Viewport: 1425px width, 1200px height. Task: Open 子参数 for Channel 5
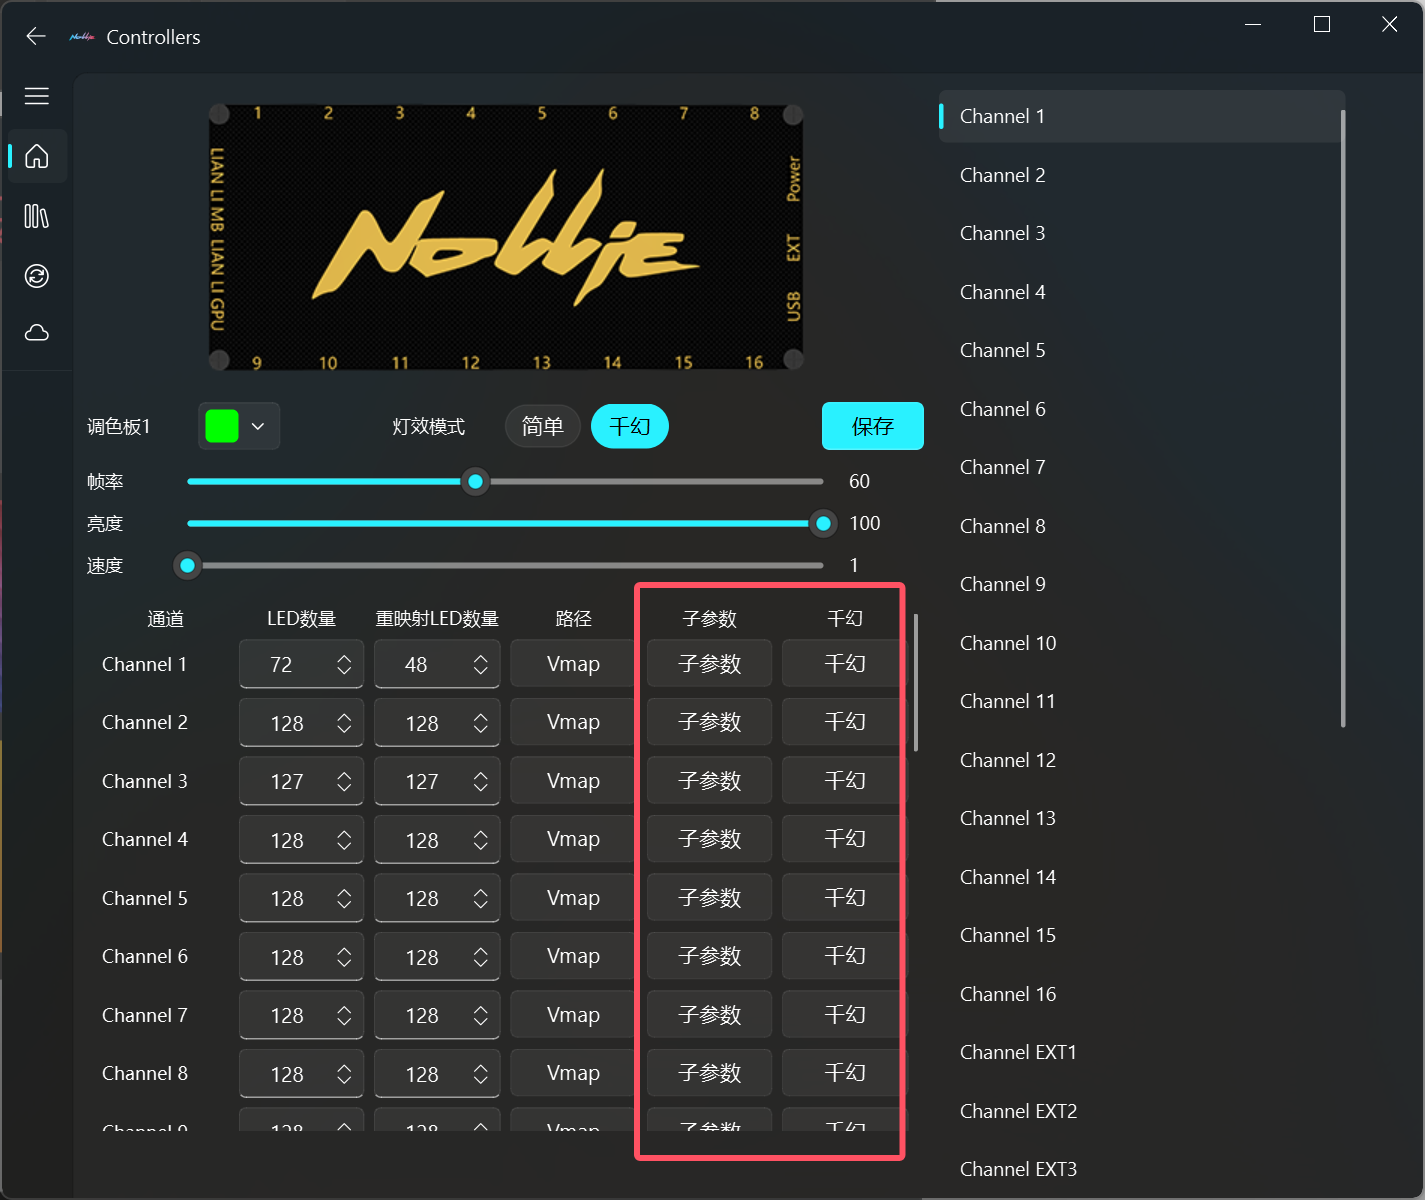[710, 898]
